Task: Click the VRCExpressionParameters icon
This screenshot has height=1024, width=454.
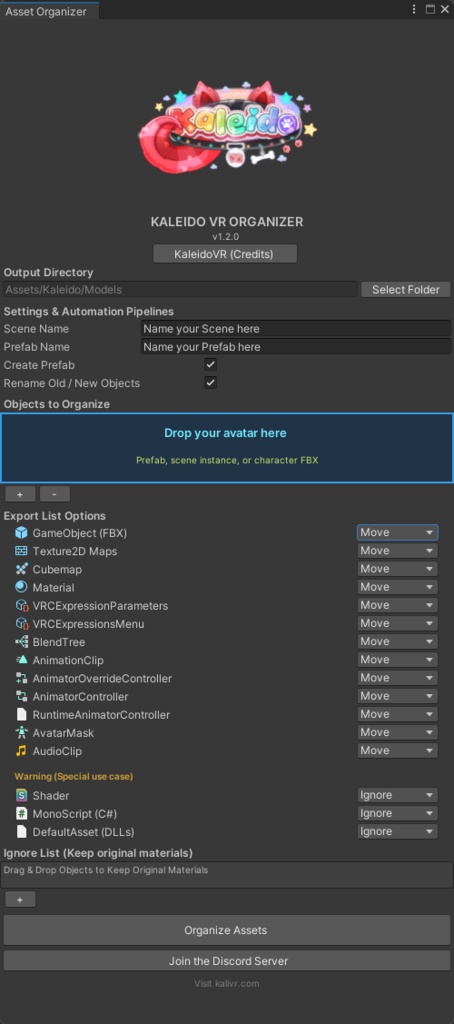Action: (22, 605)
